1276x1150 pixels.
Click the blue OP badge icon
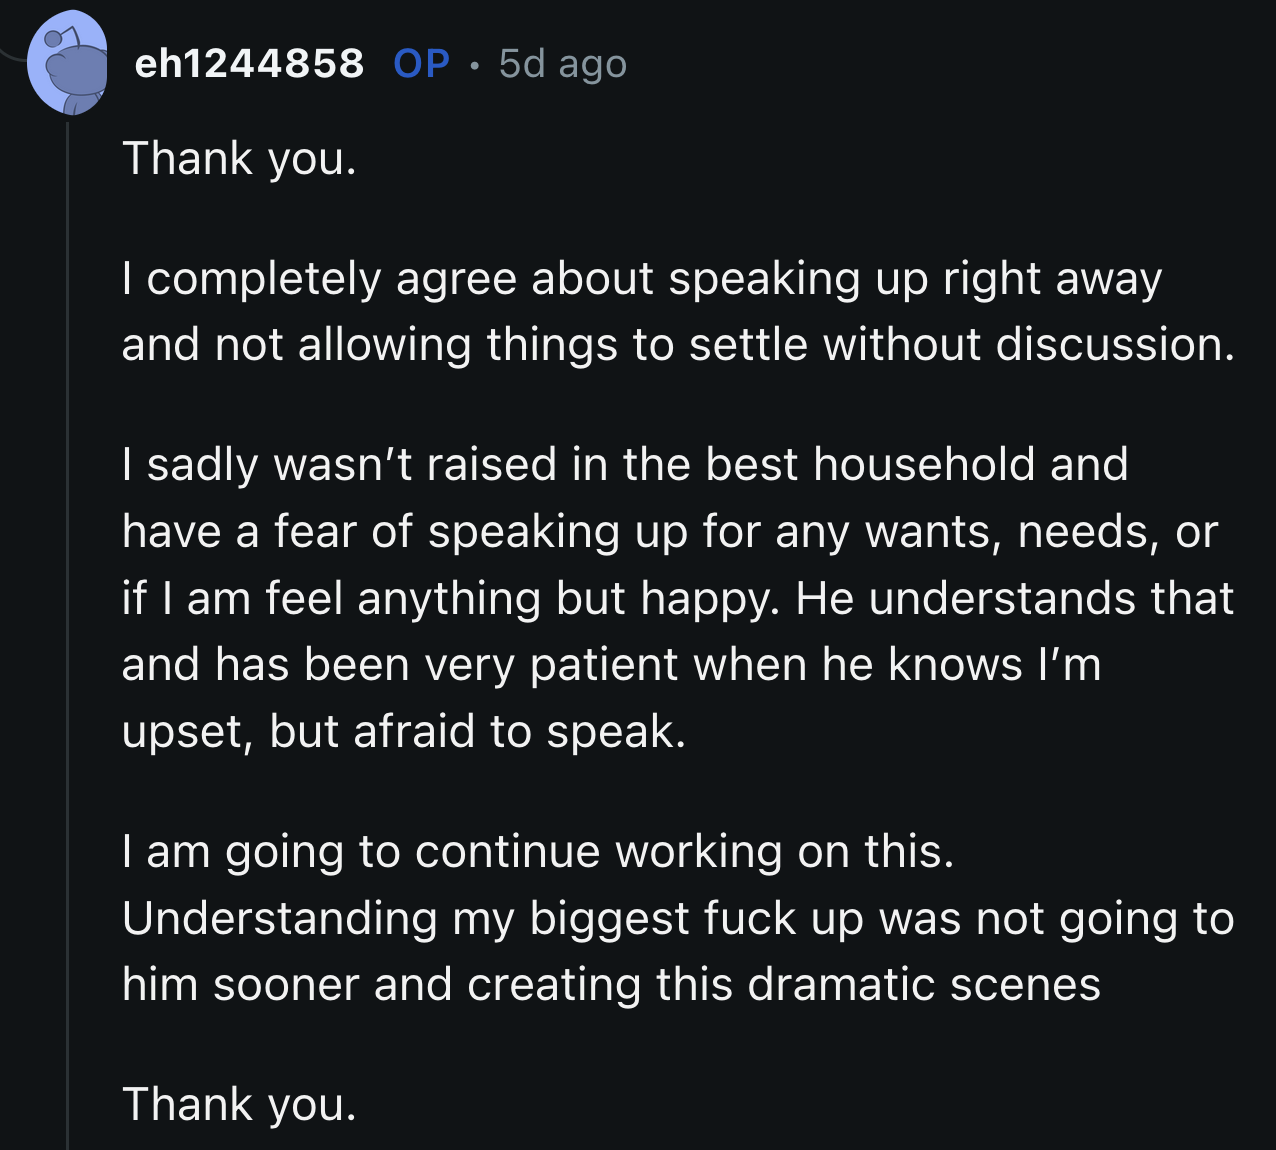tap(420, 63)
